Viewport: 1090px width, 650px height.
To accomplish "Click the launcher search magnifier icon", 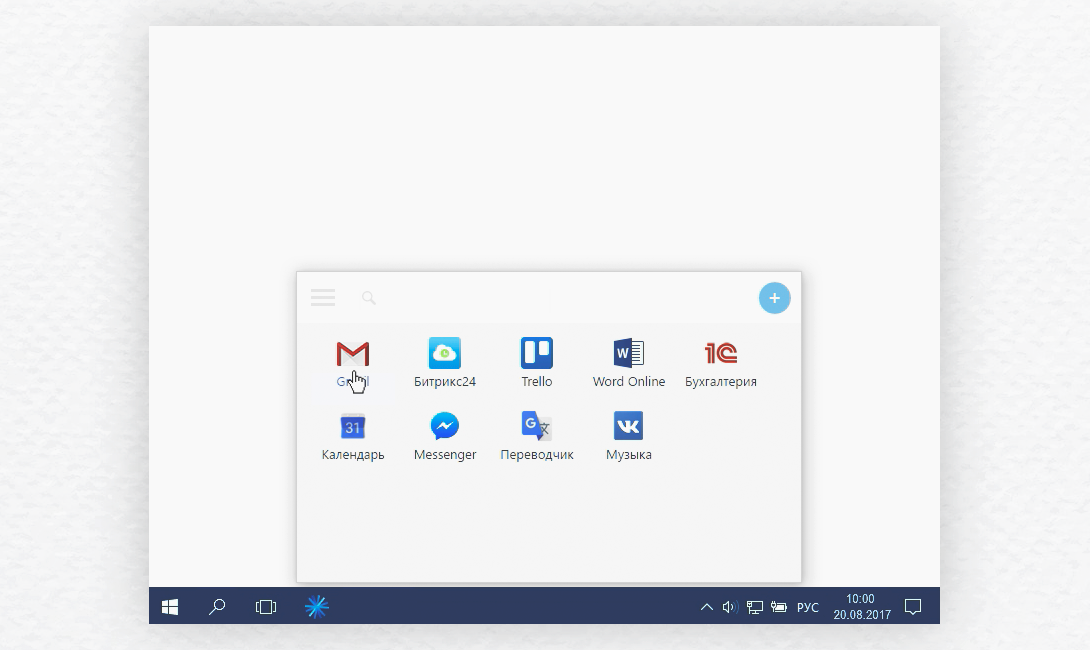I will [x=369, y=298].
